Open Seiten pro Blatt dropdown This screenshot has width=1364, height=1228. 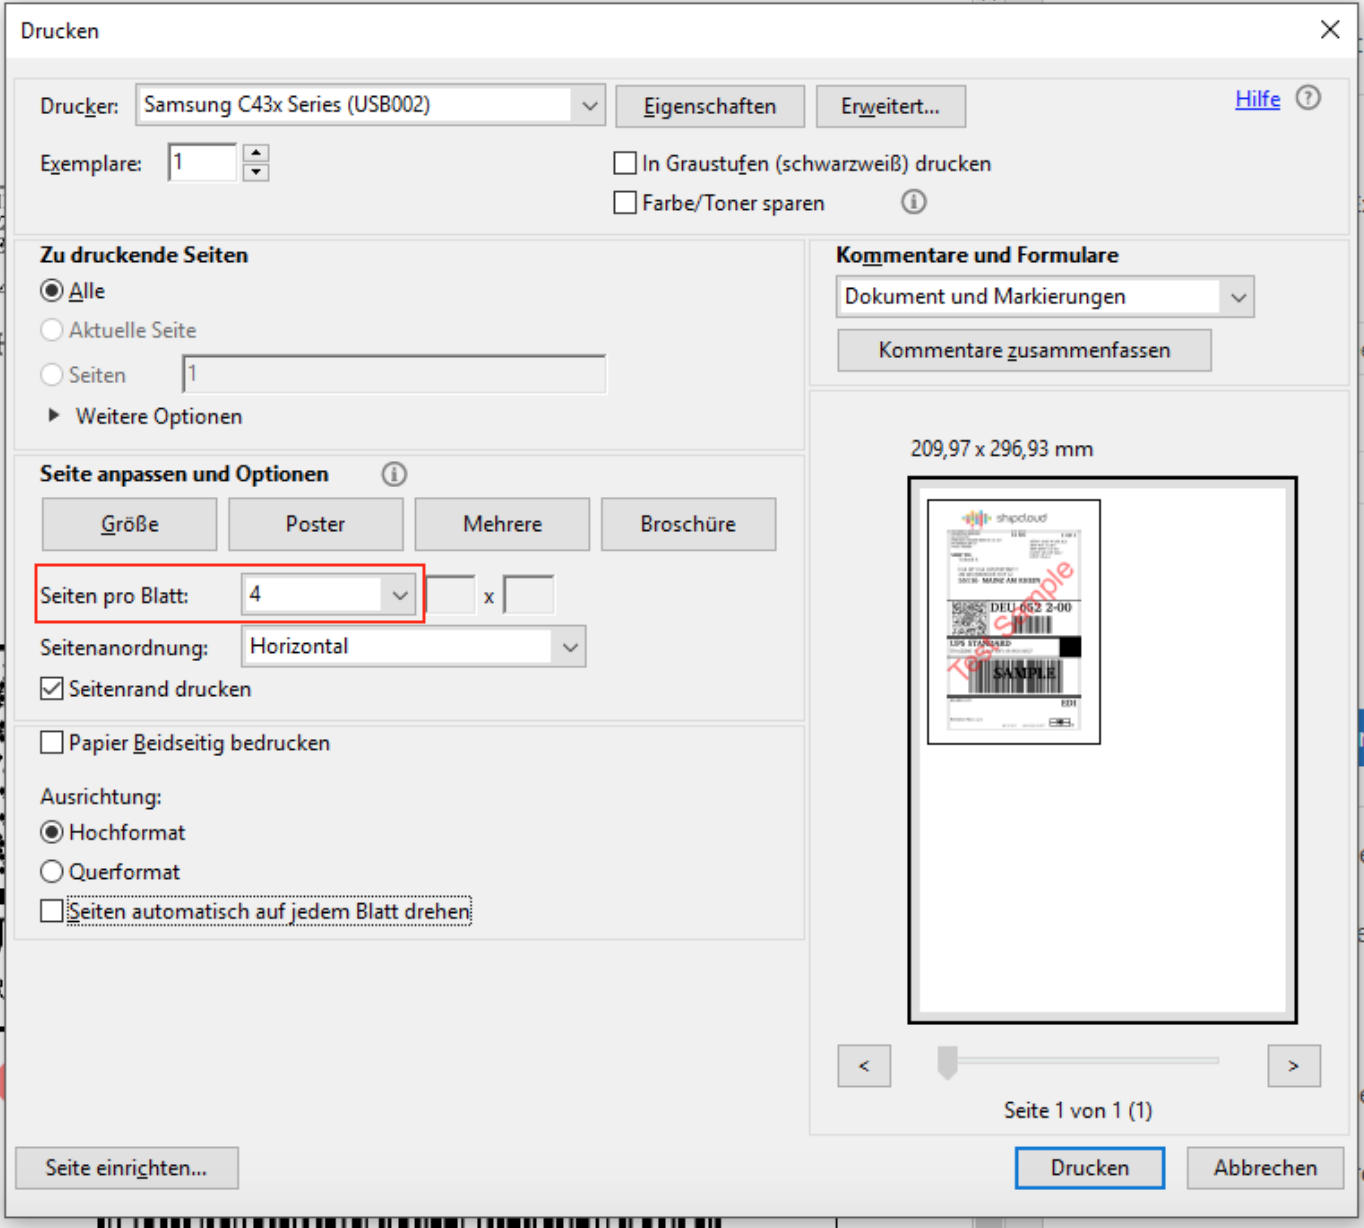click(399, 595)
